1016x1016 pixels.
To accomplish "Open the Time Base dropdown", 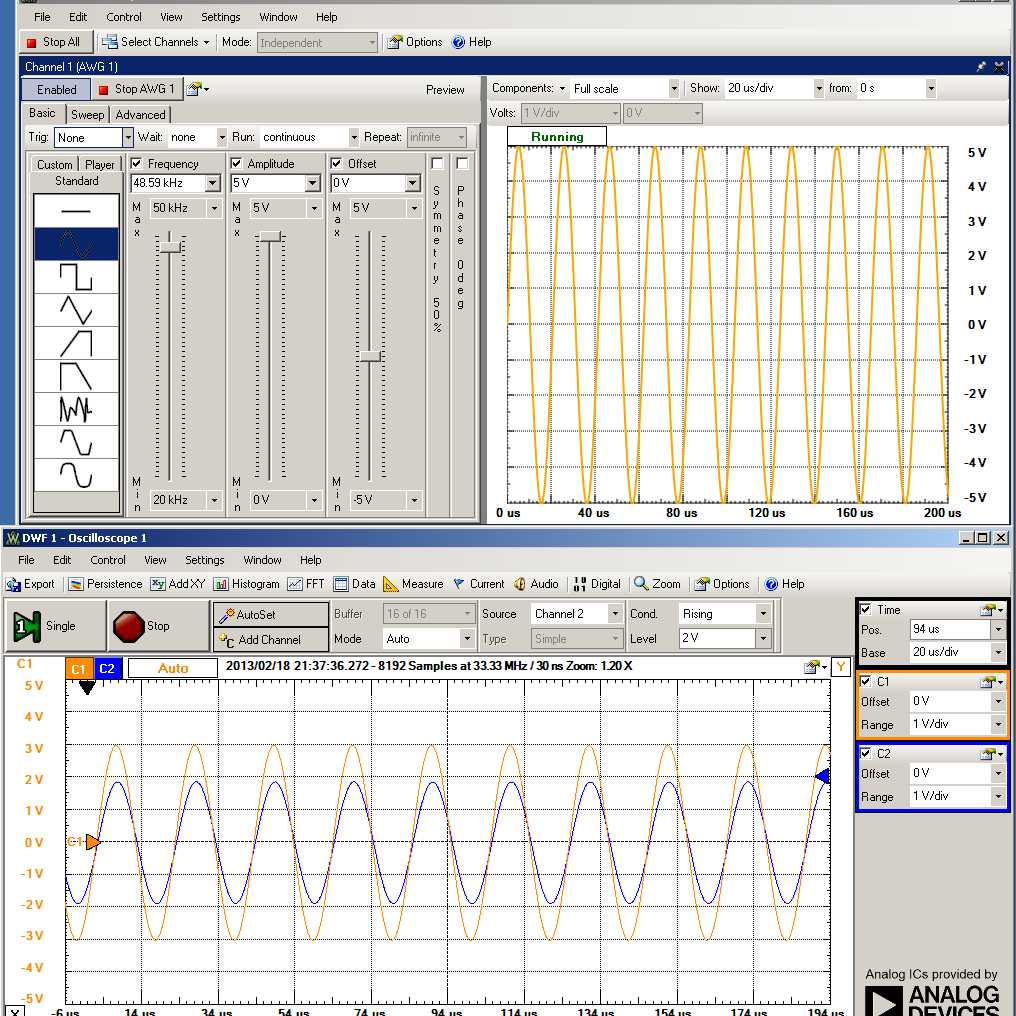I will [997, 652].
